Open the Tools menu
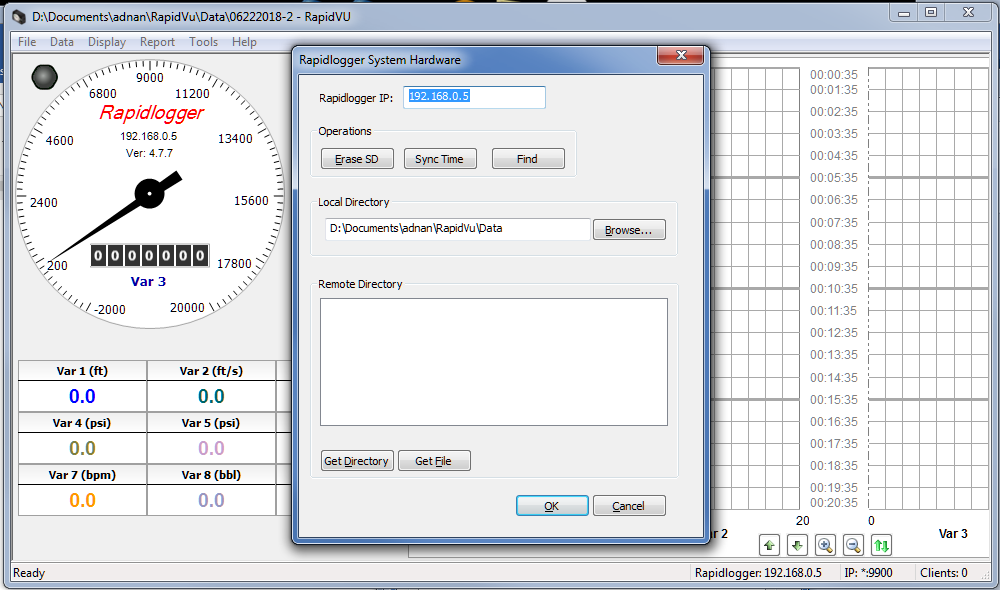 pos(203,42)
